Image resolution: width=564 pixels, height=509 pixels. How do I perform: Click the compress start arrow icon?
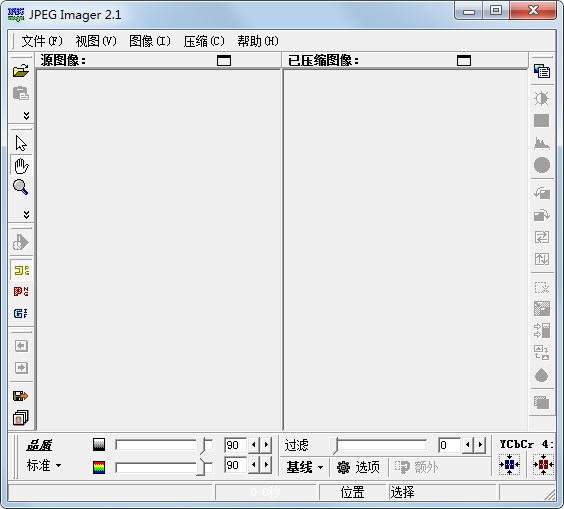click(21, 242)
